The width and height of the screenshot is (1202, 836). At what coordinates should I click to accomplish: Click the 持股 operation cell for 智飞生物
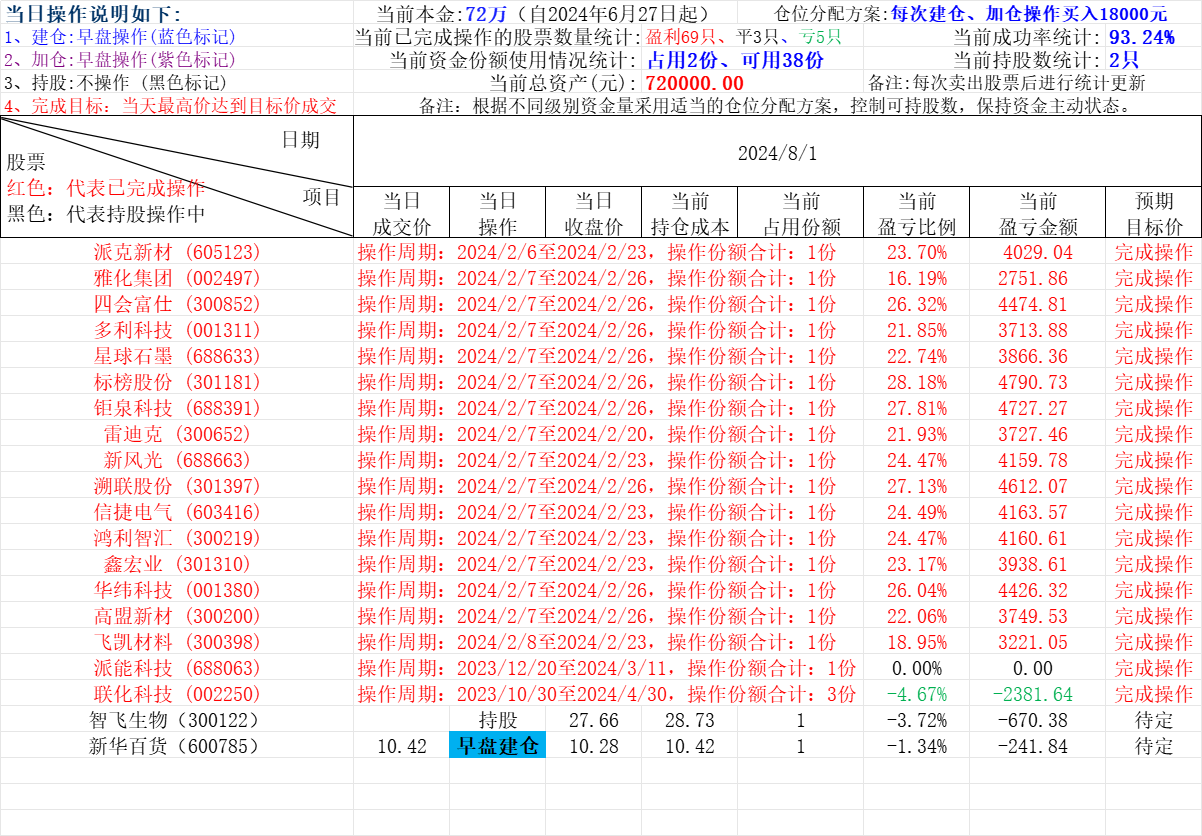pos(498,720)
